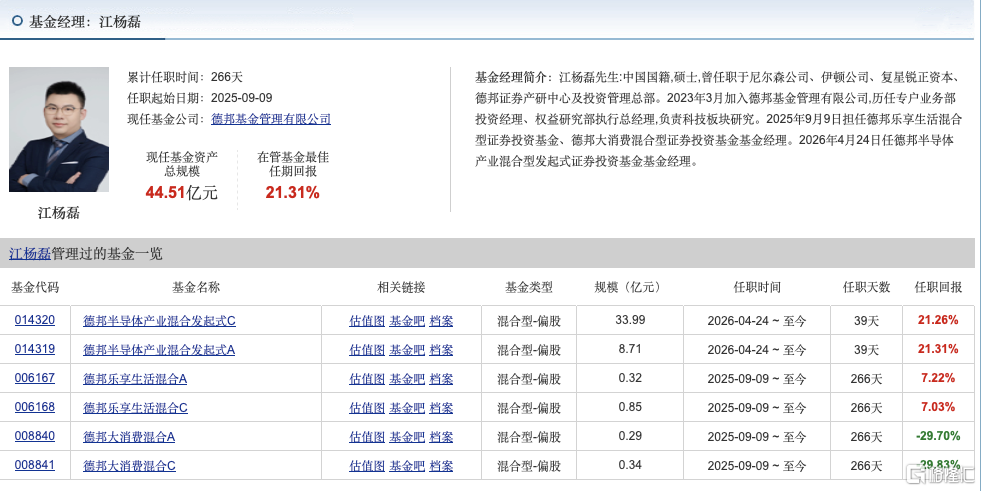
Task: Open 估值图 for fund 008840
Action: tap(367, 437)
